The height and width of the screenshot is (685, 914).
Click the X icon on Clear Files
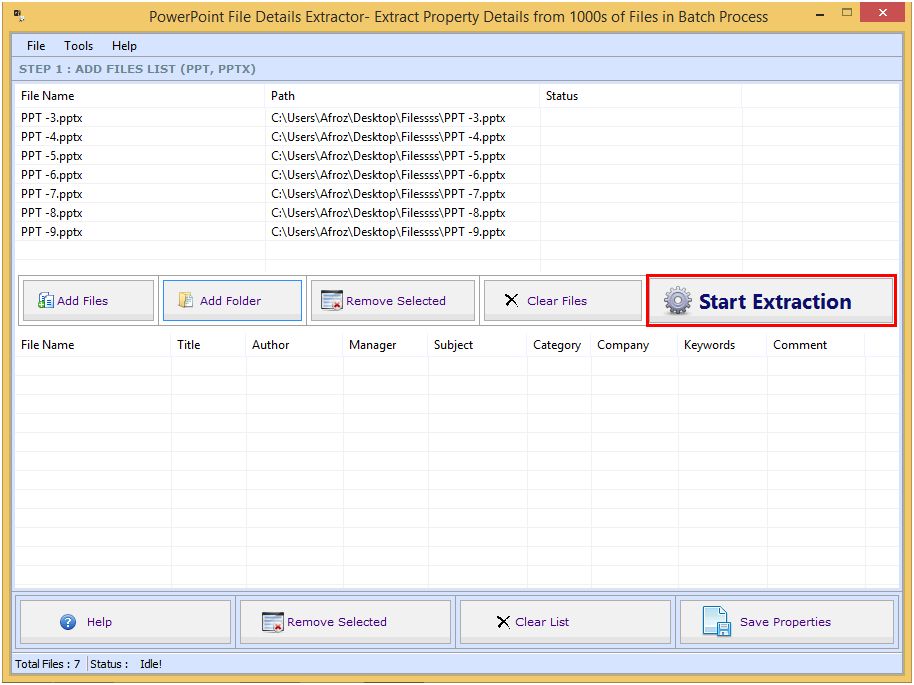pyautogui.click(x=511, y=300)
